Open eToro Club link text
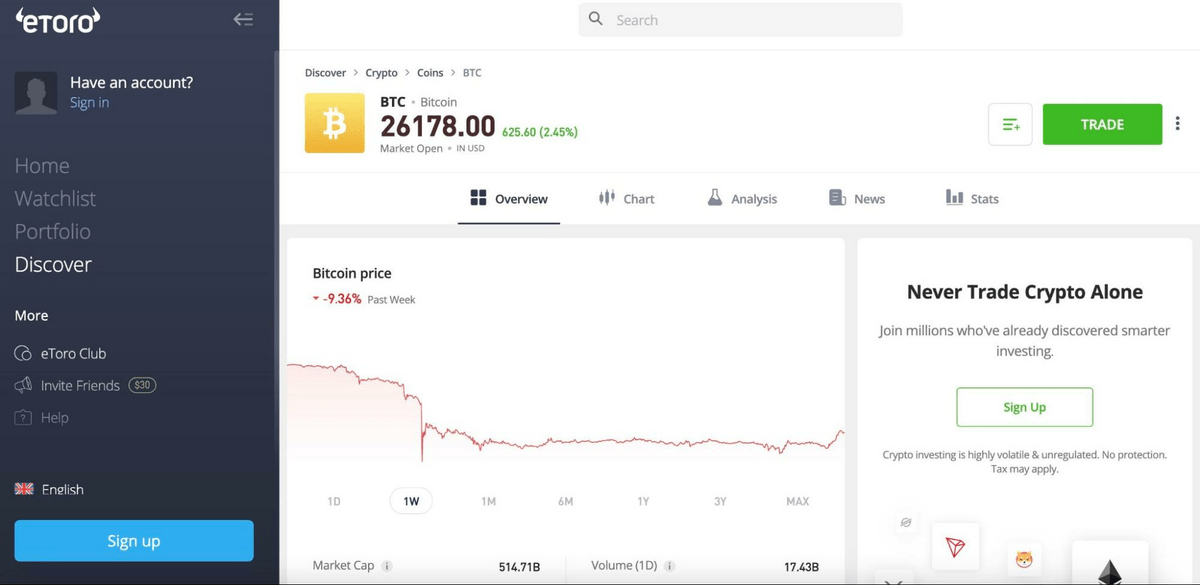Screen dimensions: 1200x585 pos(73,353)
